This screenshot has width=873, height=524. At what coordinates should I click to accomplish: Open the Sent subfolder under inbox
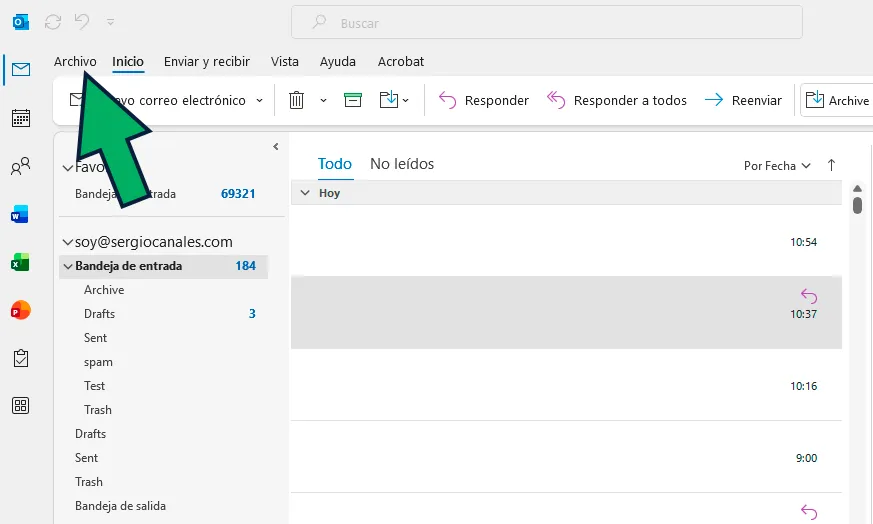[x=95, y=338]
